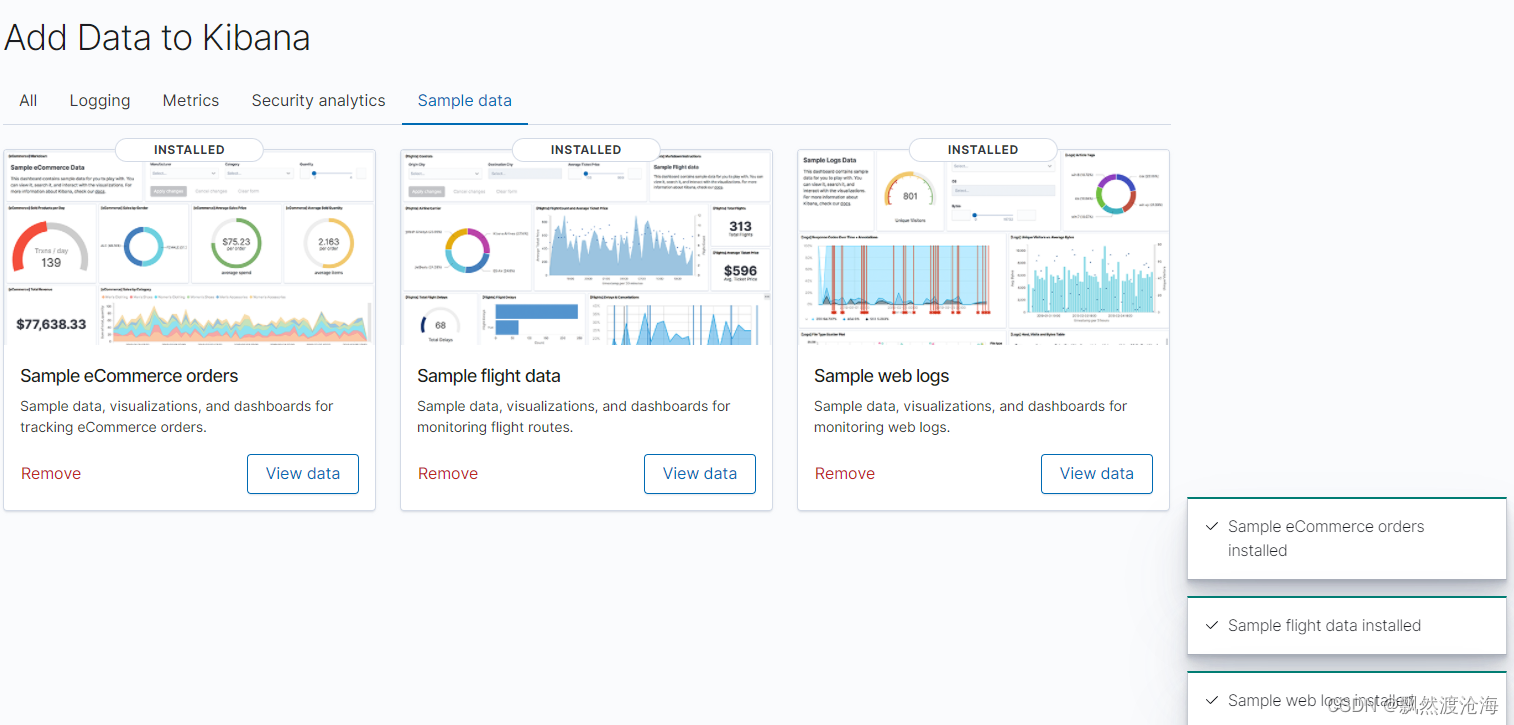
Task: Click INSTALLED badge on web logs card
Action: pos(983,150)
